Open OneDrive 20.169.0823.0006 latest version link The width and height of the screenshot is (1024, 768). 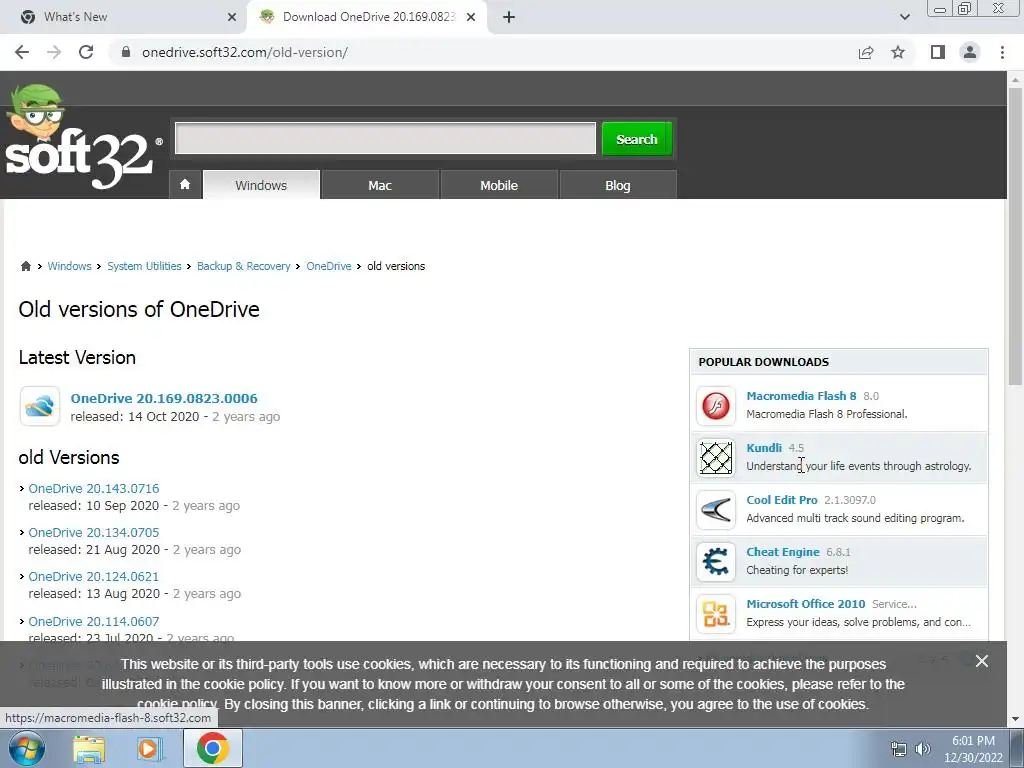[164, 398]
